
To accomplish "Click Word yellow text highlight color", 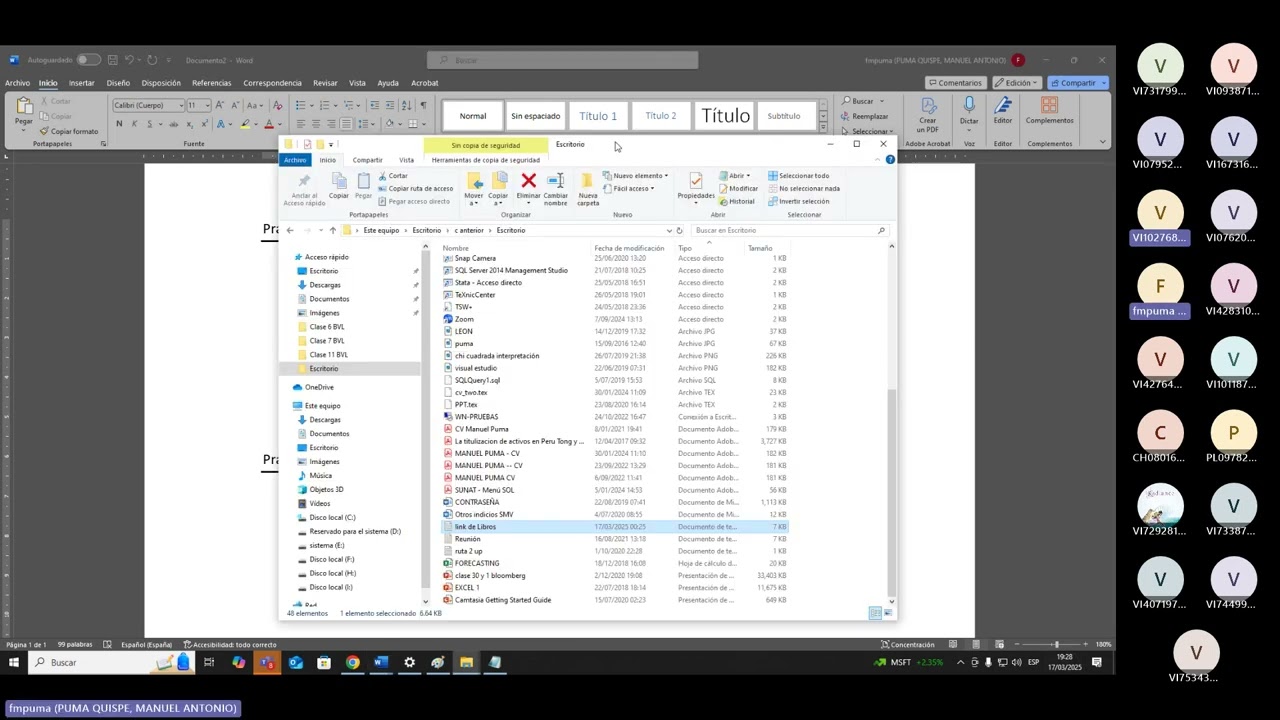I will point(245,124).
